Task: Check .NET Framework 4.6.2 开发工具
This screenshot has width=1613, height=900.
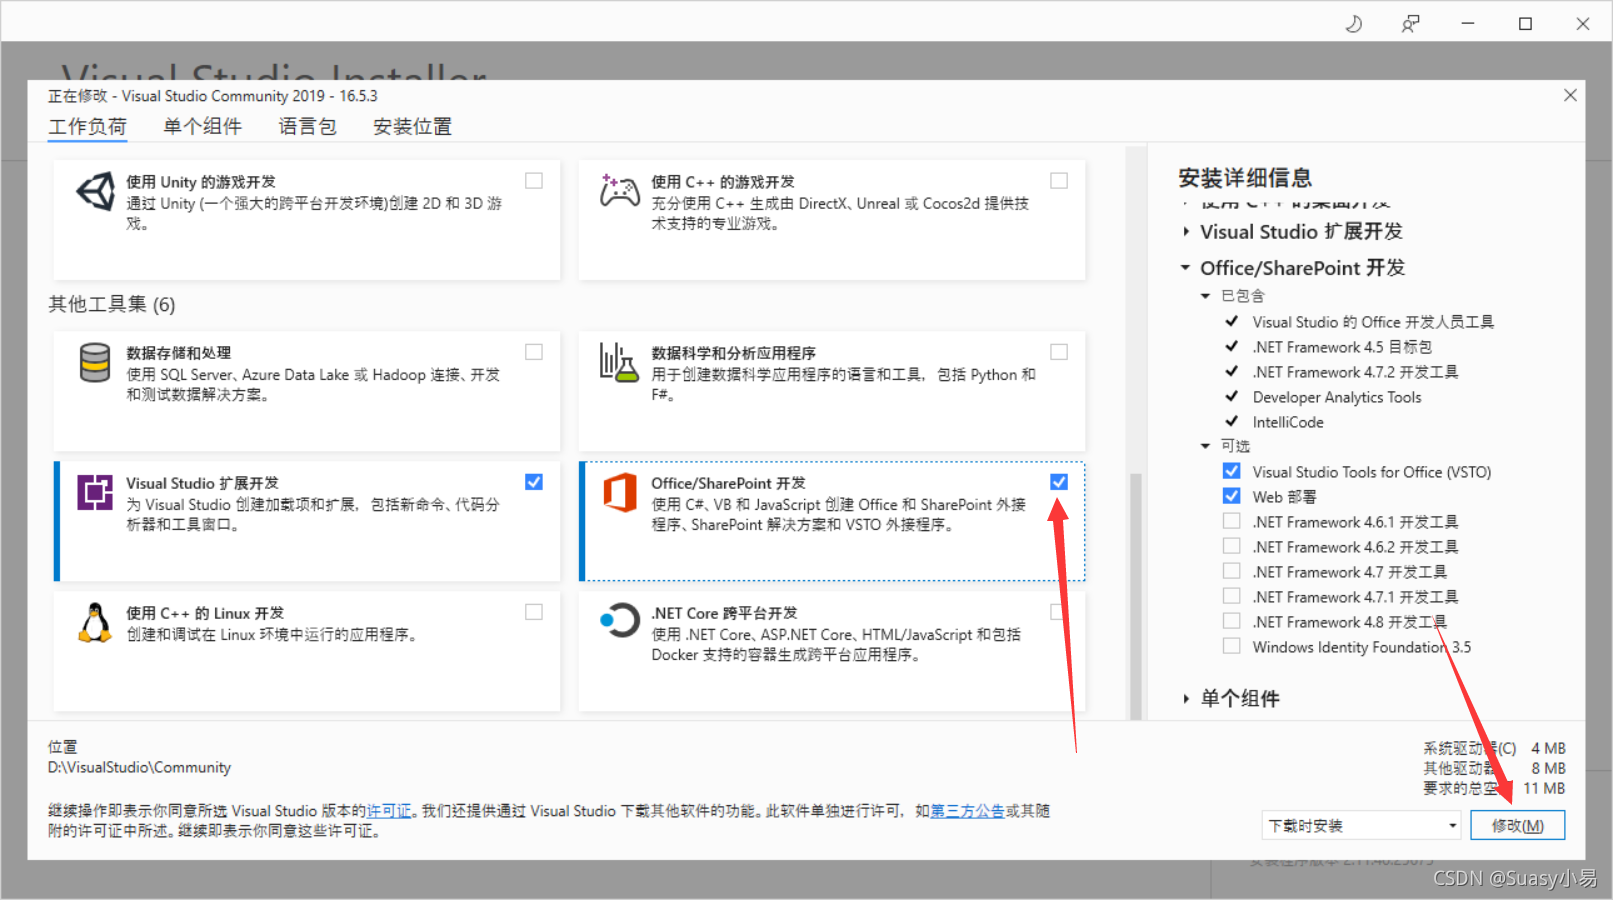Action: [x=1232, y=546]
